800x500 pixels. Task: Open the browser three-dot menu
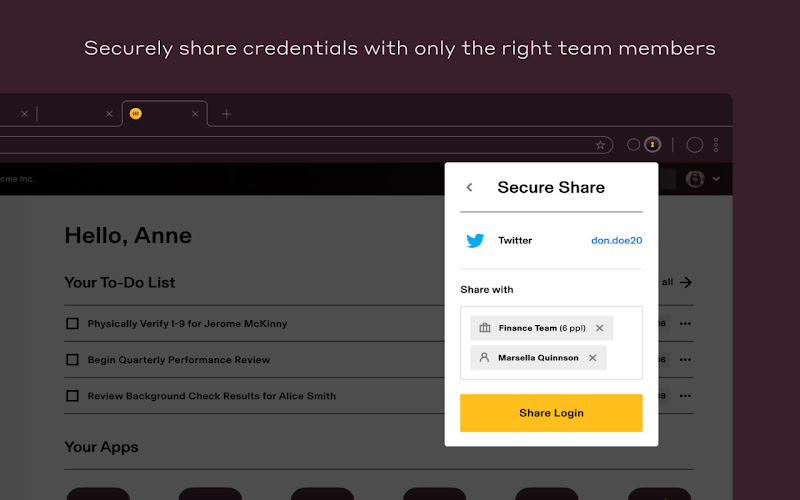716,145
